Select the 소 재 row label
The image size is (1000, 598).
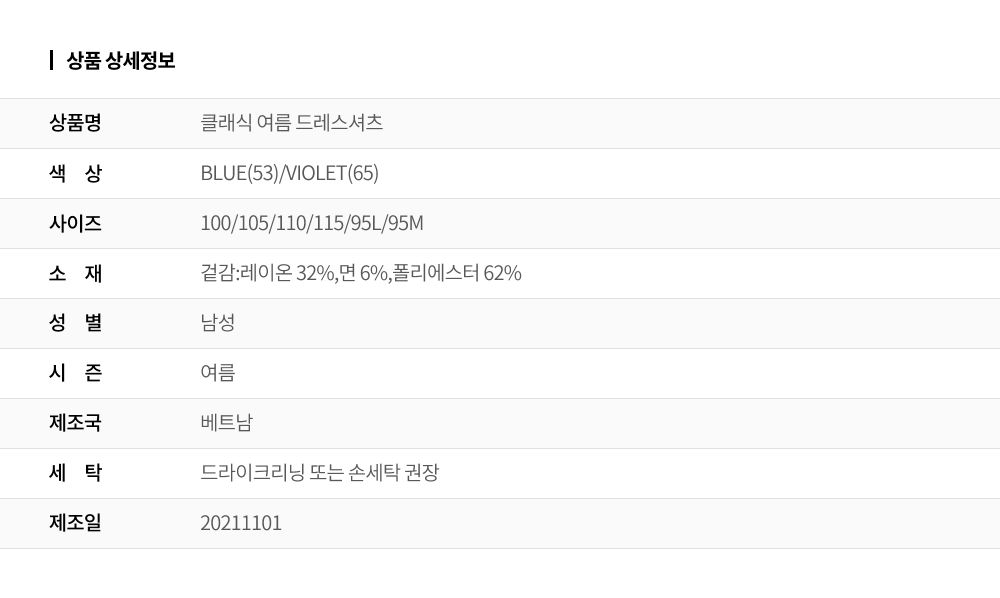pos(75,273)
